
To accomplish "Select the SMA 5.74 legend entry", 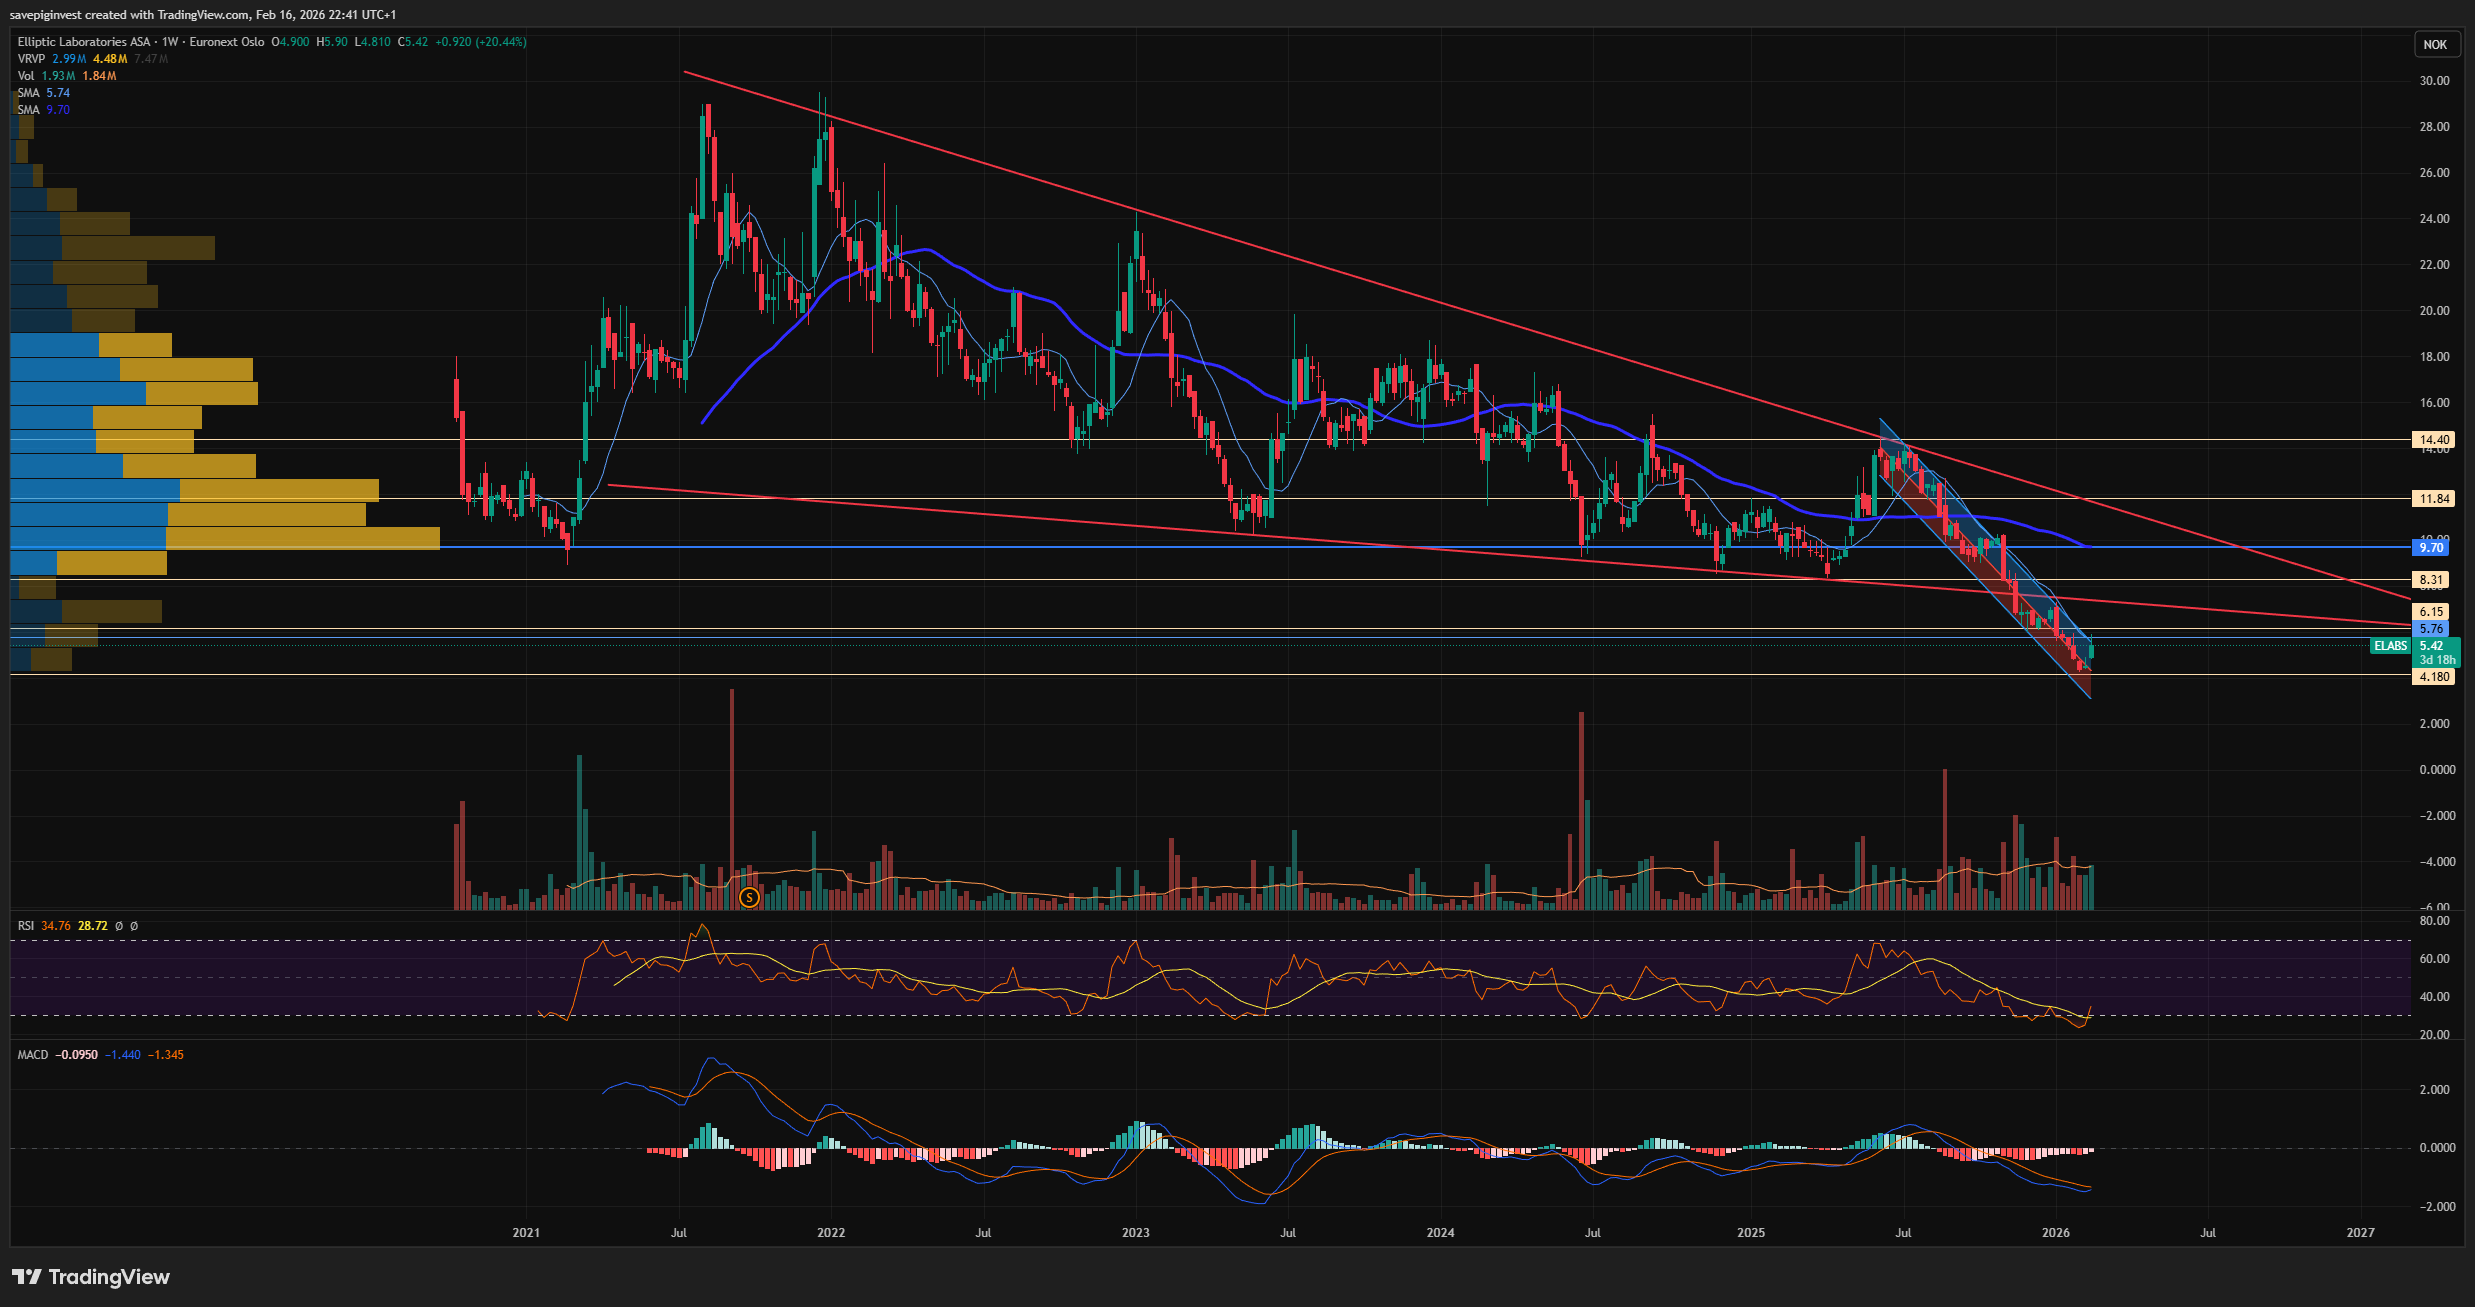I will coord(28,93).
